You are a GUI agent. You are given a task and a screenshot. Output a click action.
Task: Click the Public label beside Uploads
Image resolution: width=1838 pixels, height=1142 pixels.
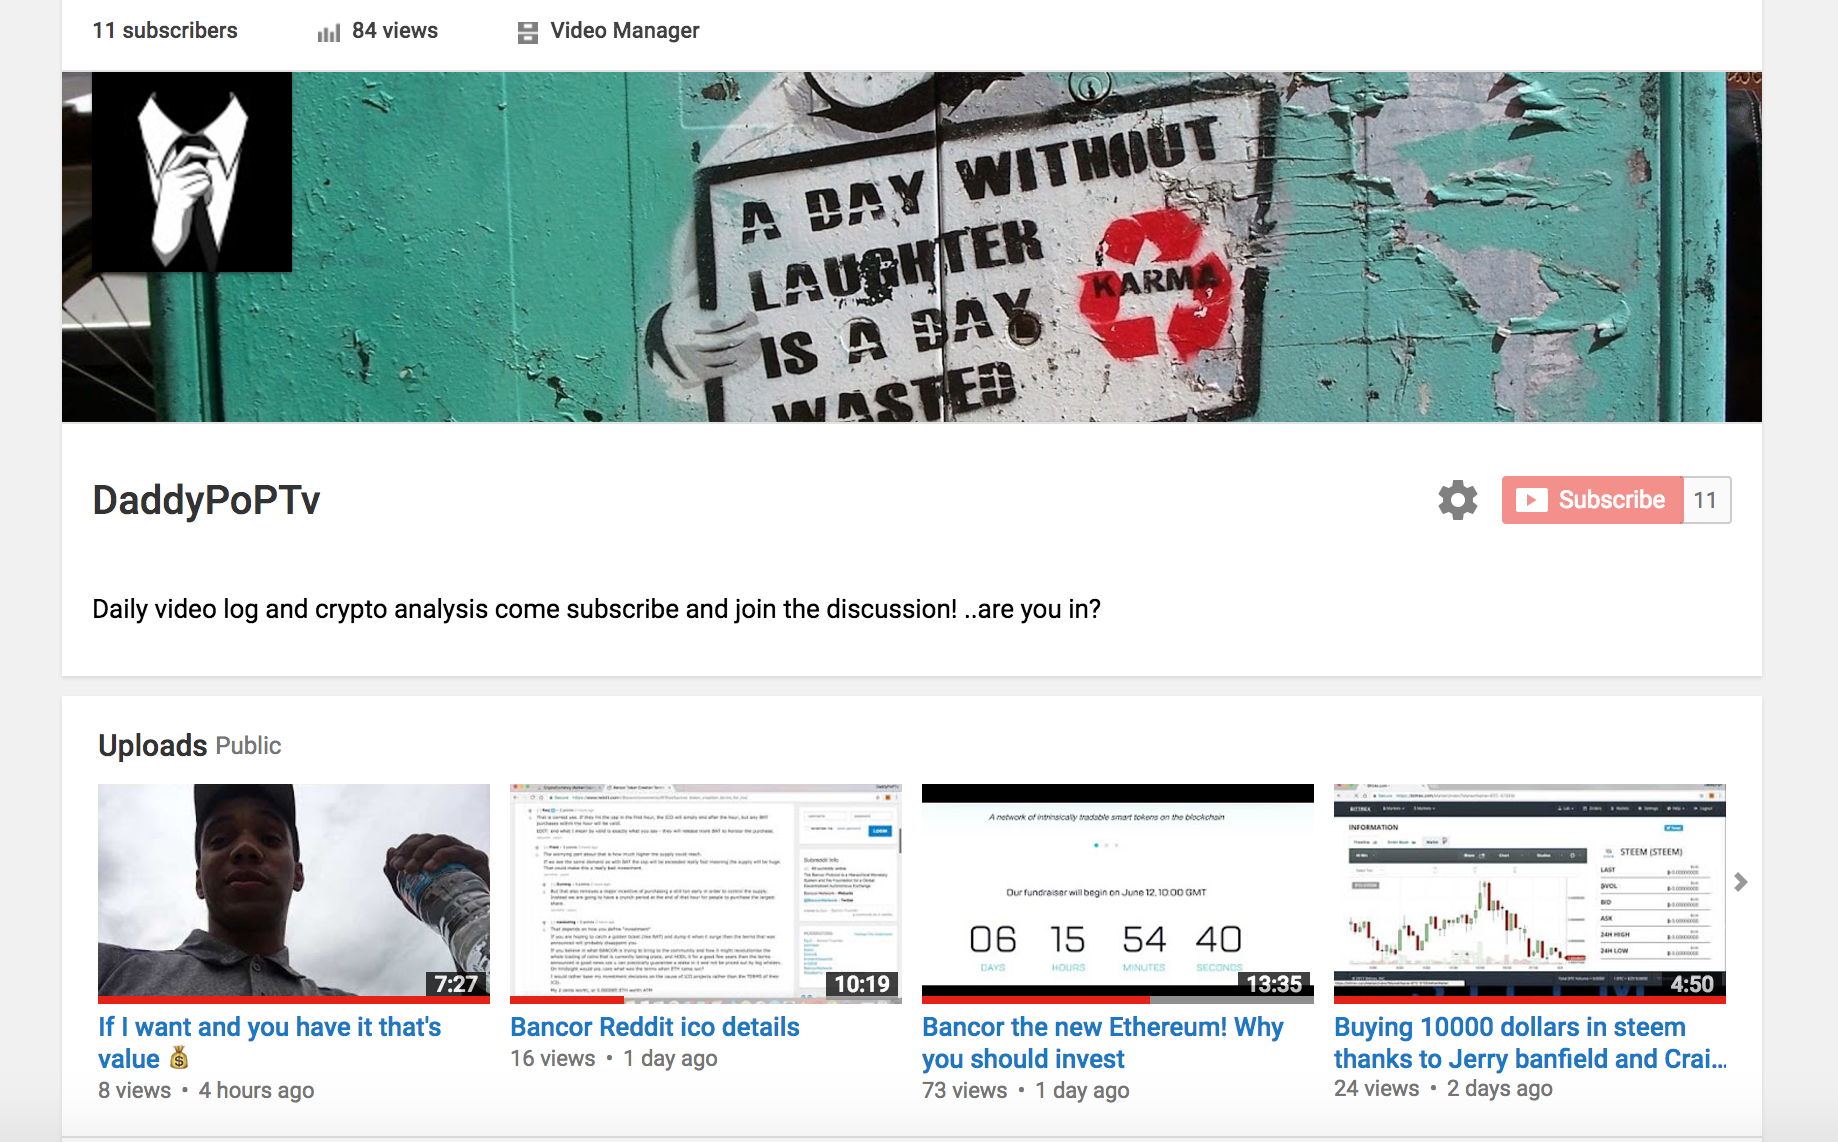coord(248,746)
